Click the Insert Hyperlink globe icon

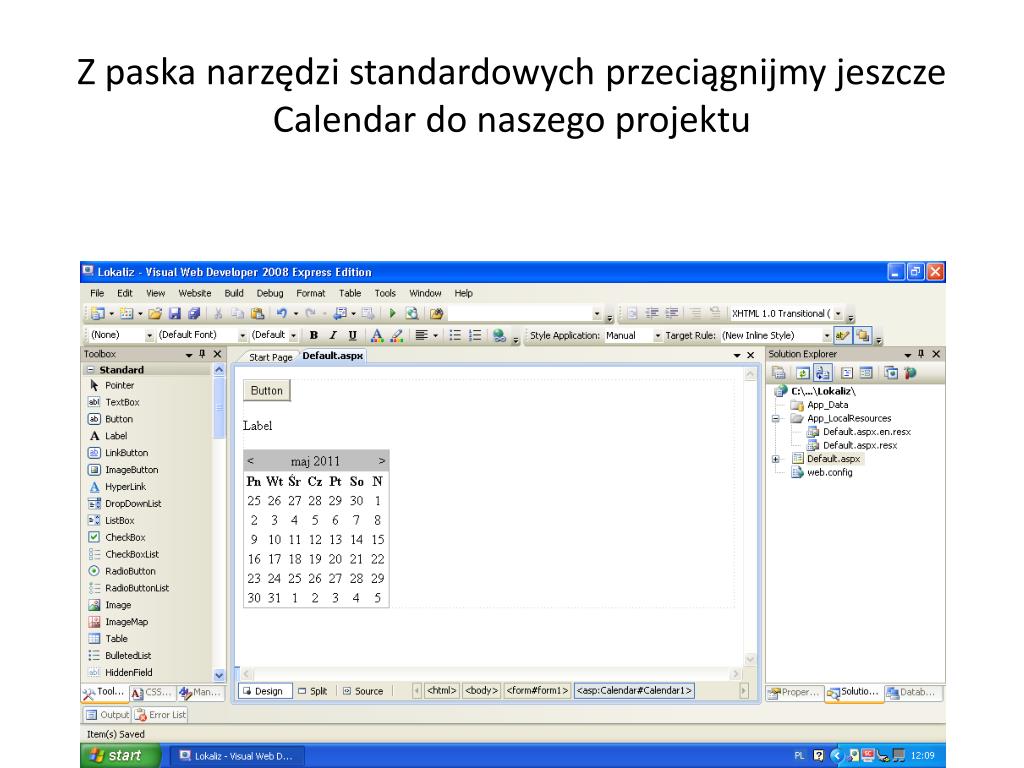(500, 335)
